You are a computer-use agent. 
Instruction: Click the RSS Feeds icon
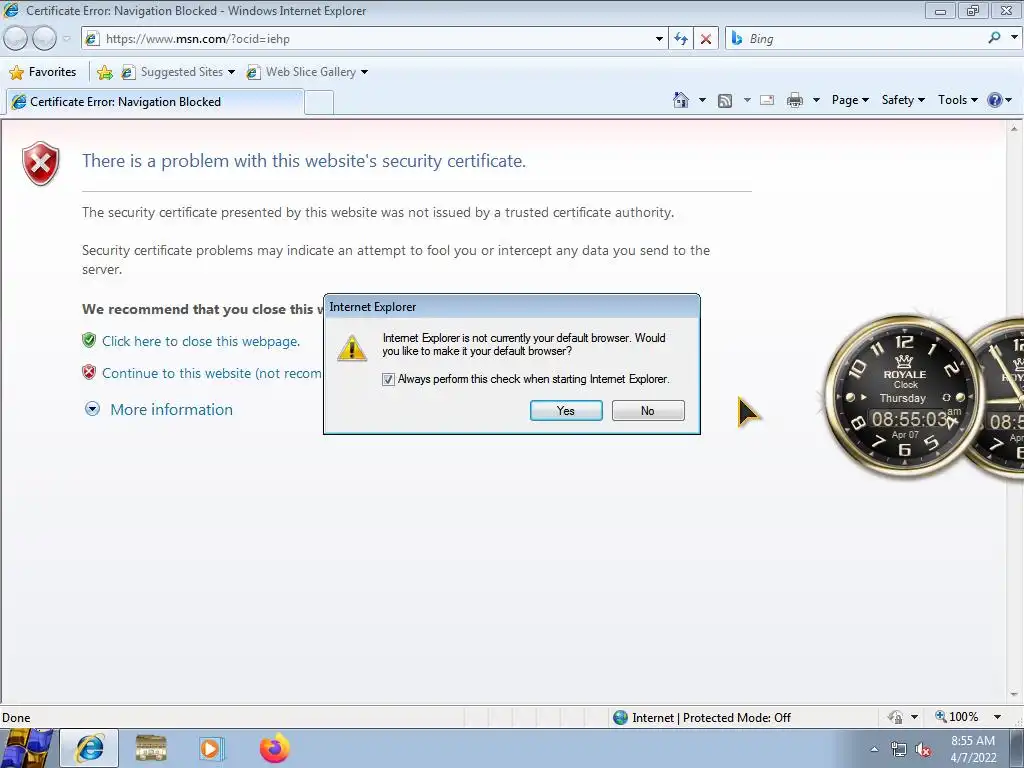(x=724, y=100)
